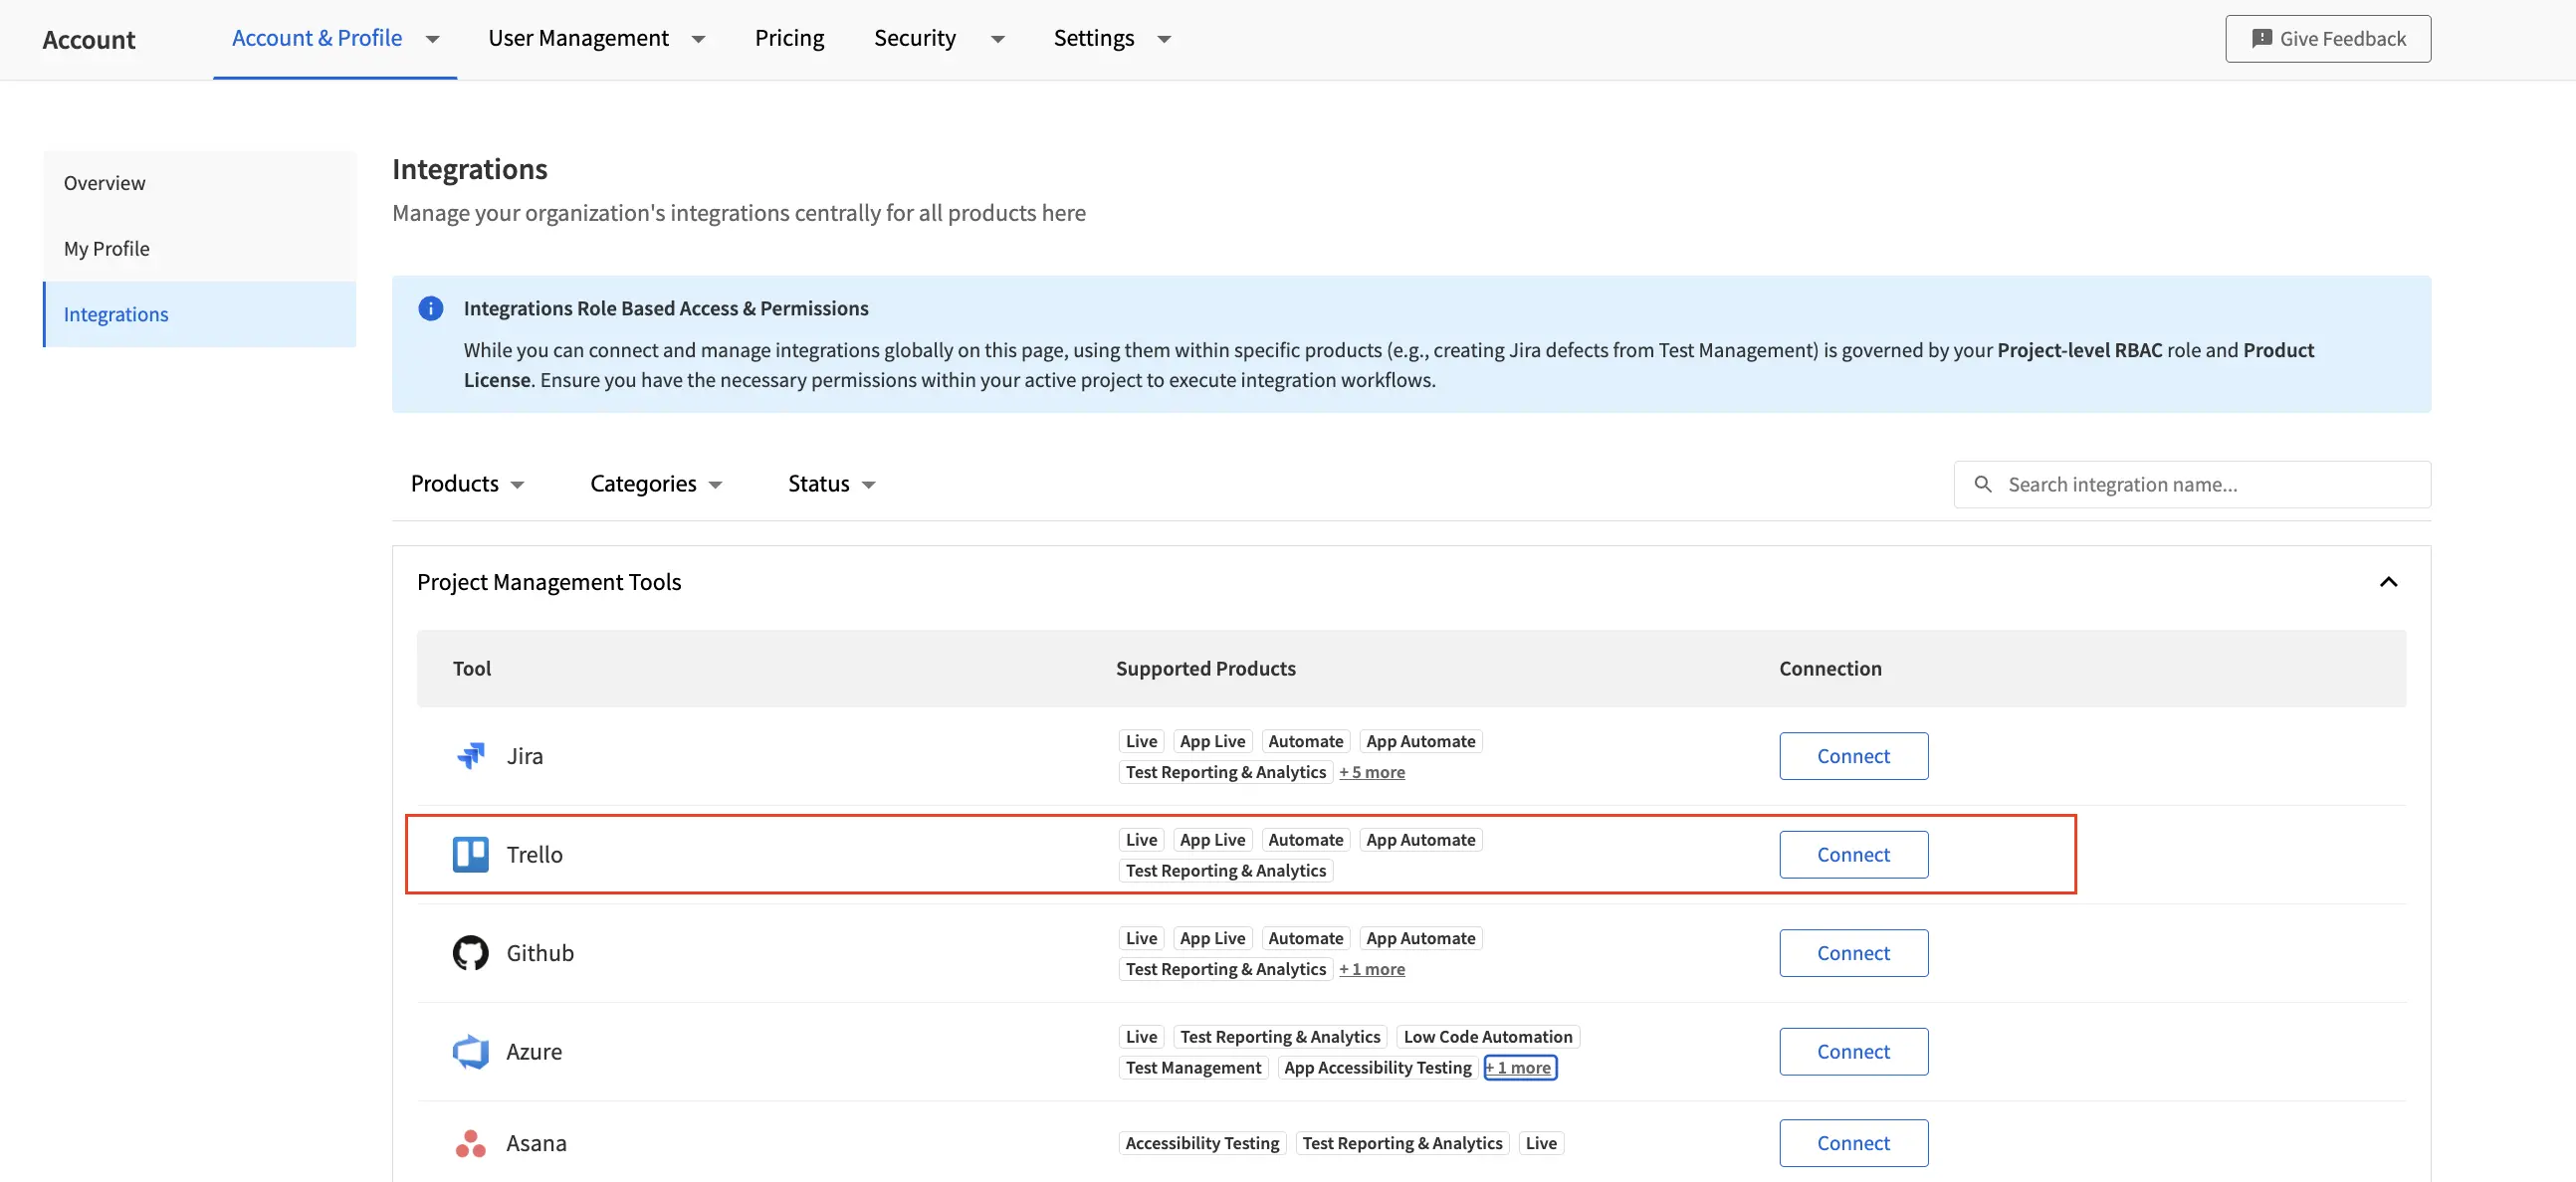Image resolution: width=2576 pixels, height=1182 pixels.
Task: Click the App Automate tag in Trello row
Action: [1420, 840]
